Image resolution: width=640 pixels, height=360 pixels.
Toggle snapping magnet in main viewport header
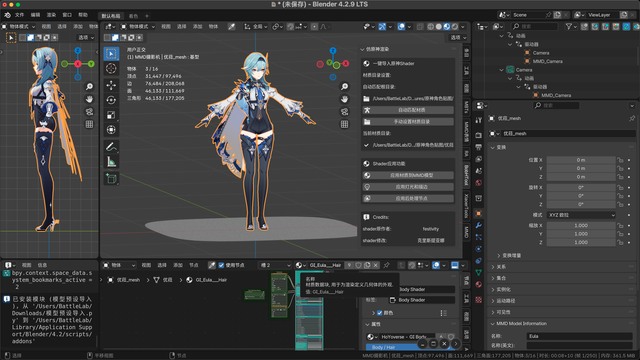pyautogui.click(x=290, y=27)
